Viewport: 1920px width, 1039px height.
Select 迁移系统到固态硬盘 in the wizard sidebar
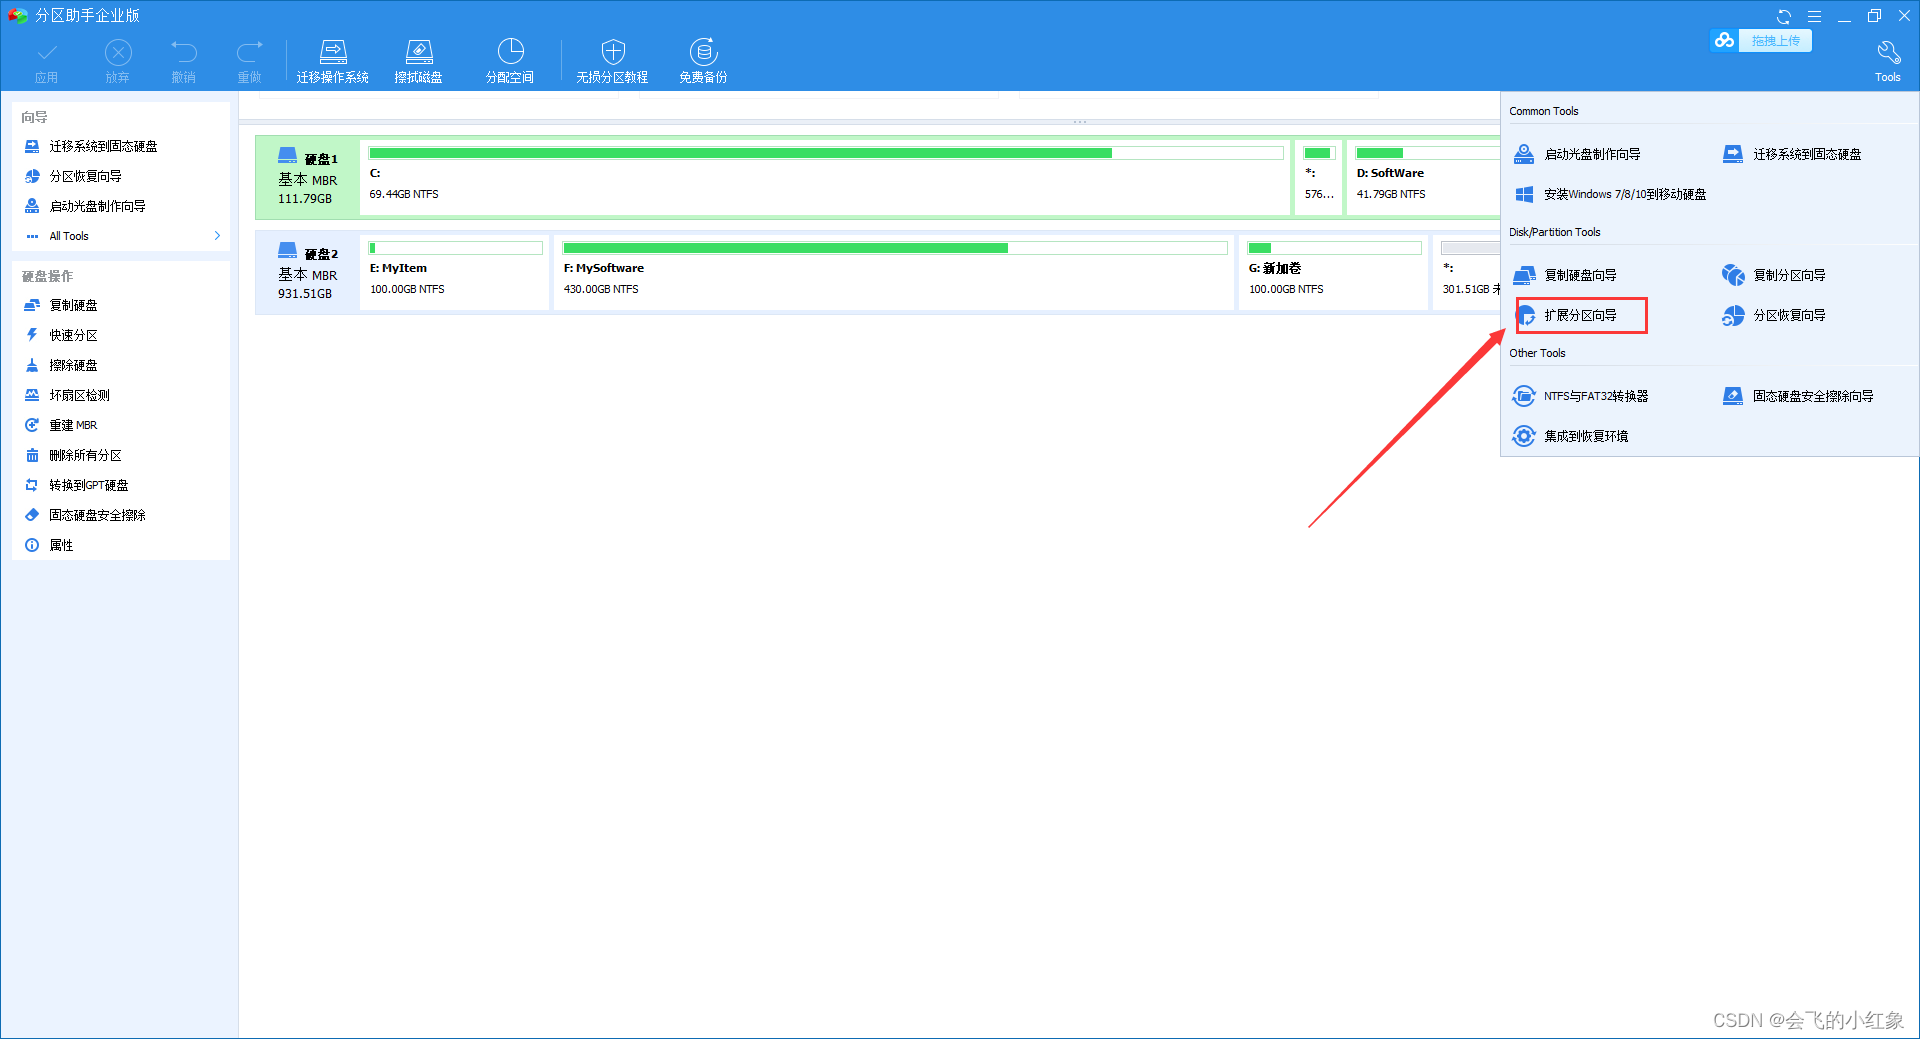coord(103,146)
